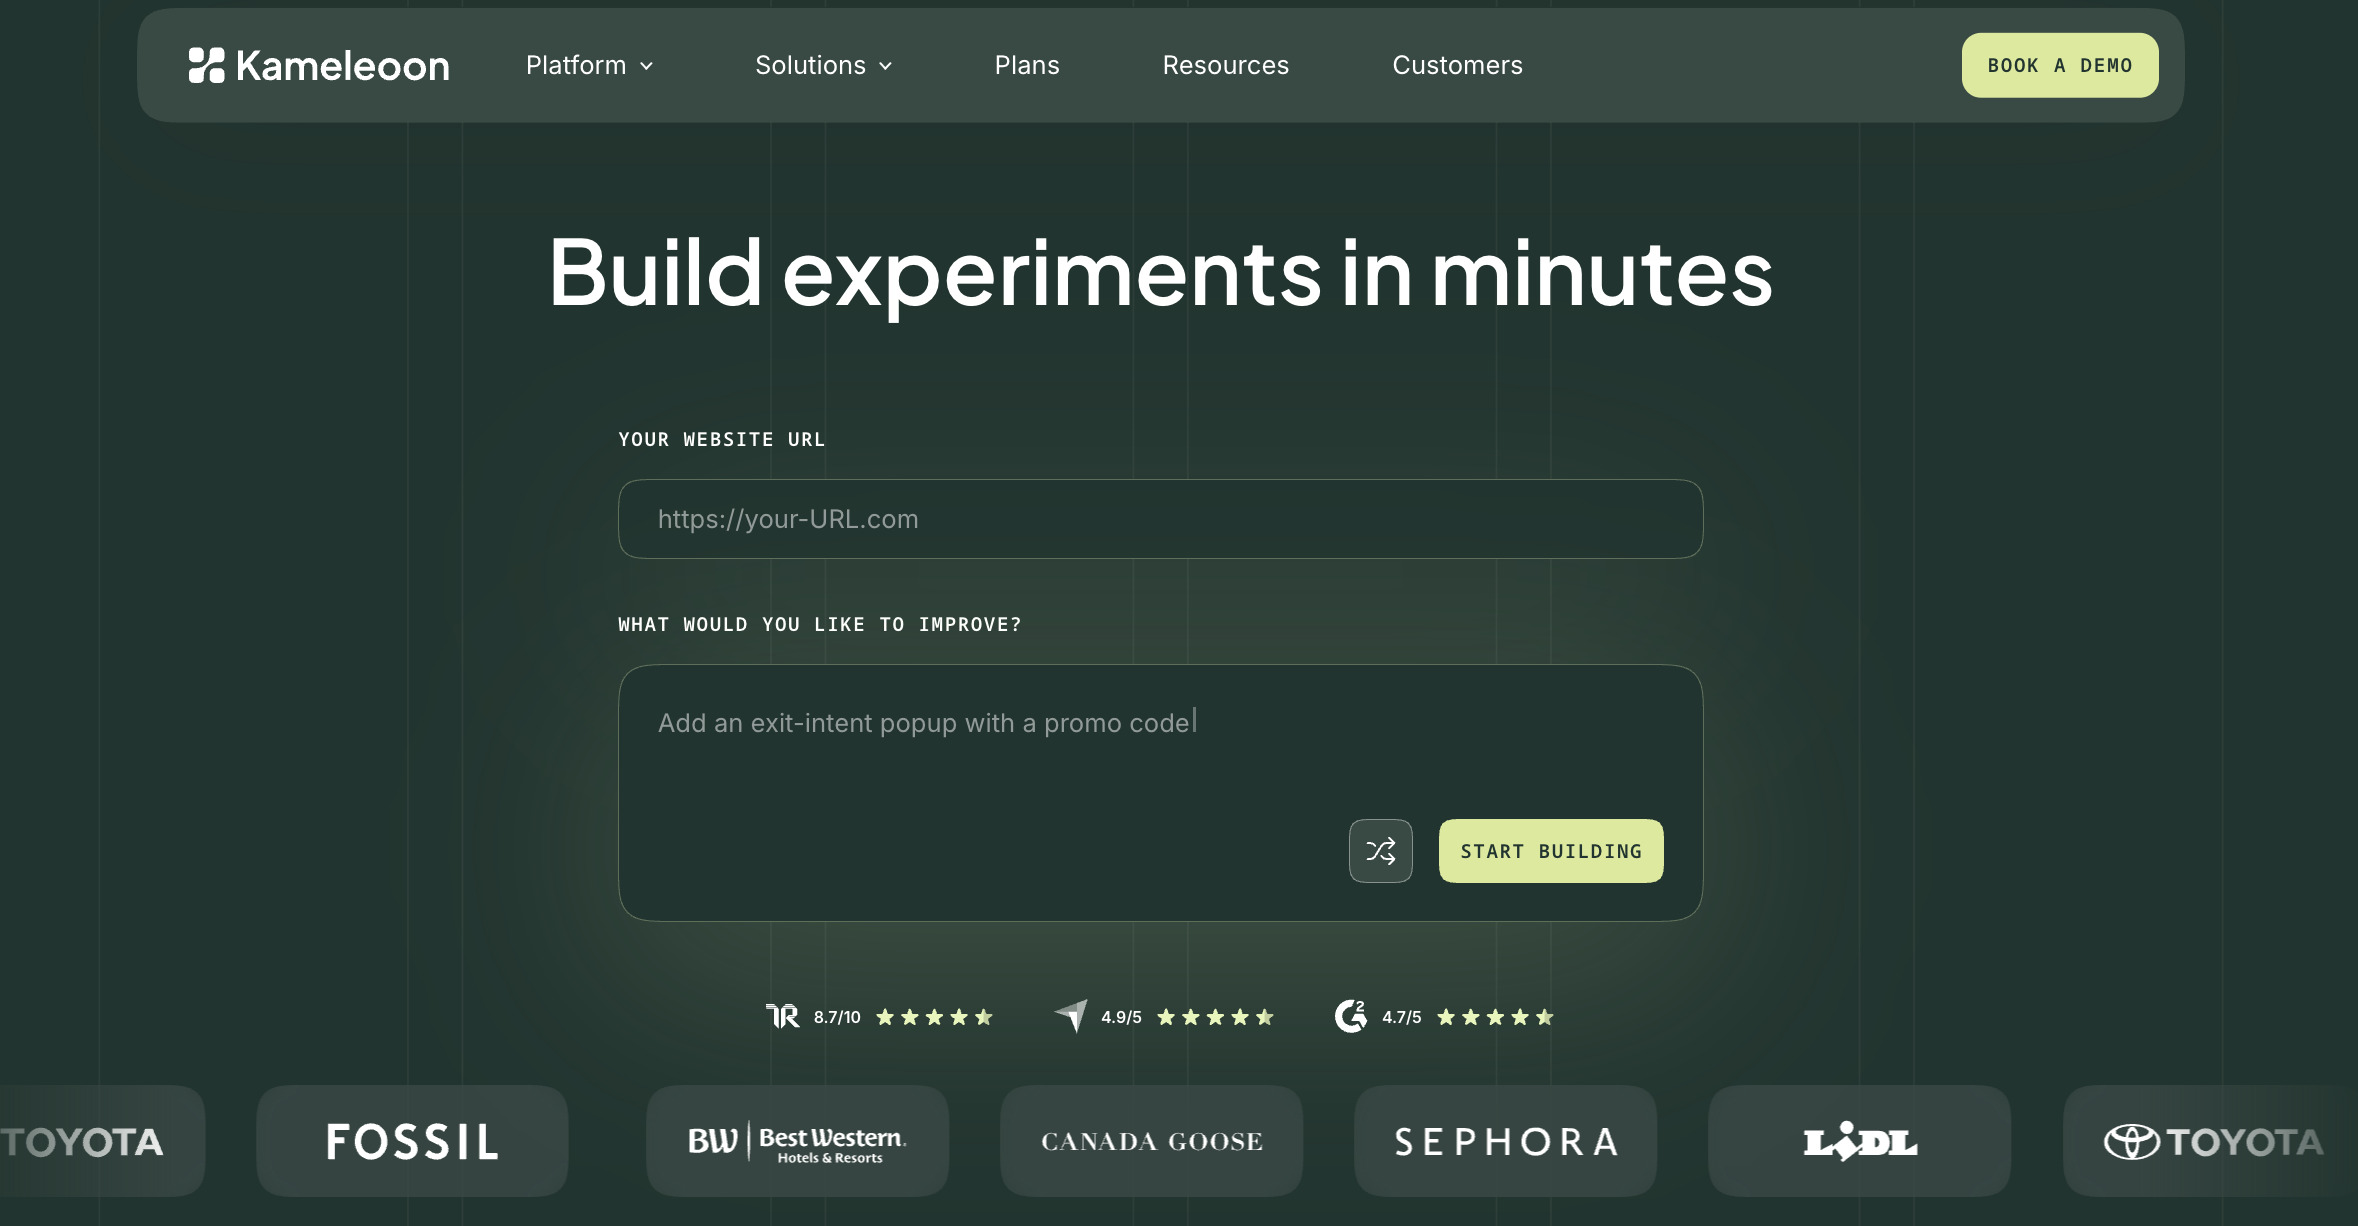This screenshot has width=2358, height=1226.
Task: Expand the Solutions dropdown menu
Action: click(824, 66)
